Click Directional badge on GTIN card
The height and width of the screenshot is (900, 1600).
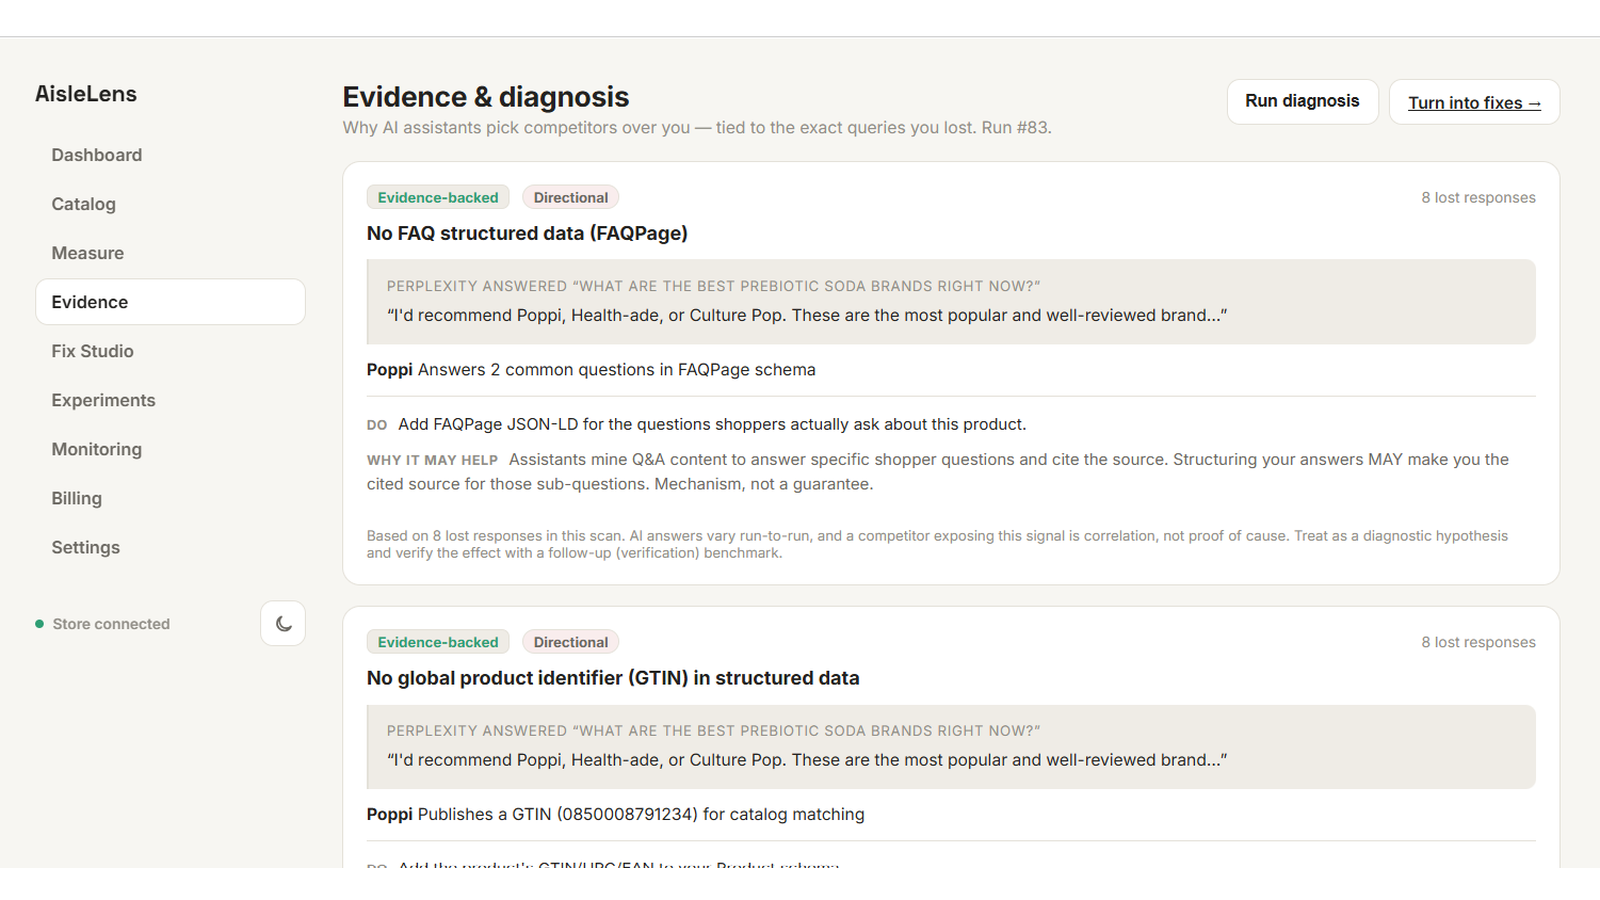570,642
